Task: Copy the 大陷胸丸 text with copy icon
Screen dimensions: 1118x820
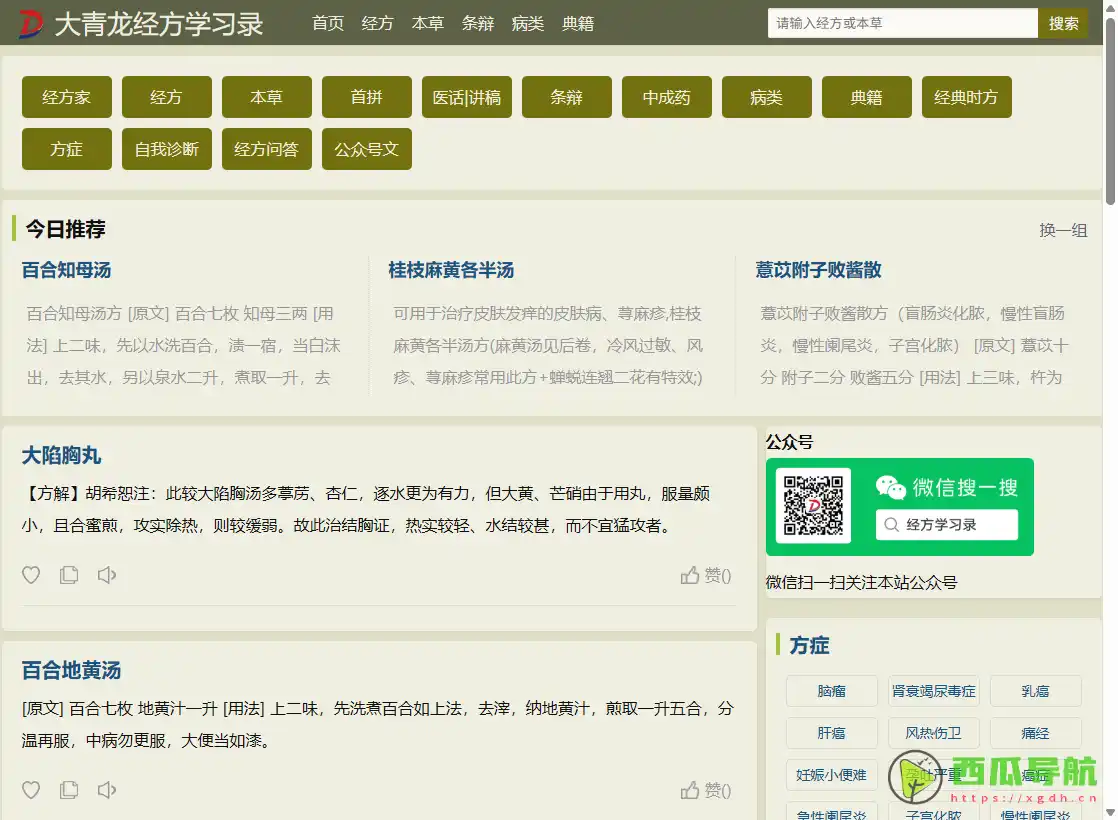Action: pos(69,575)
